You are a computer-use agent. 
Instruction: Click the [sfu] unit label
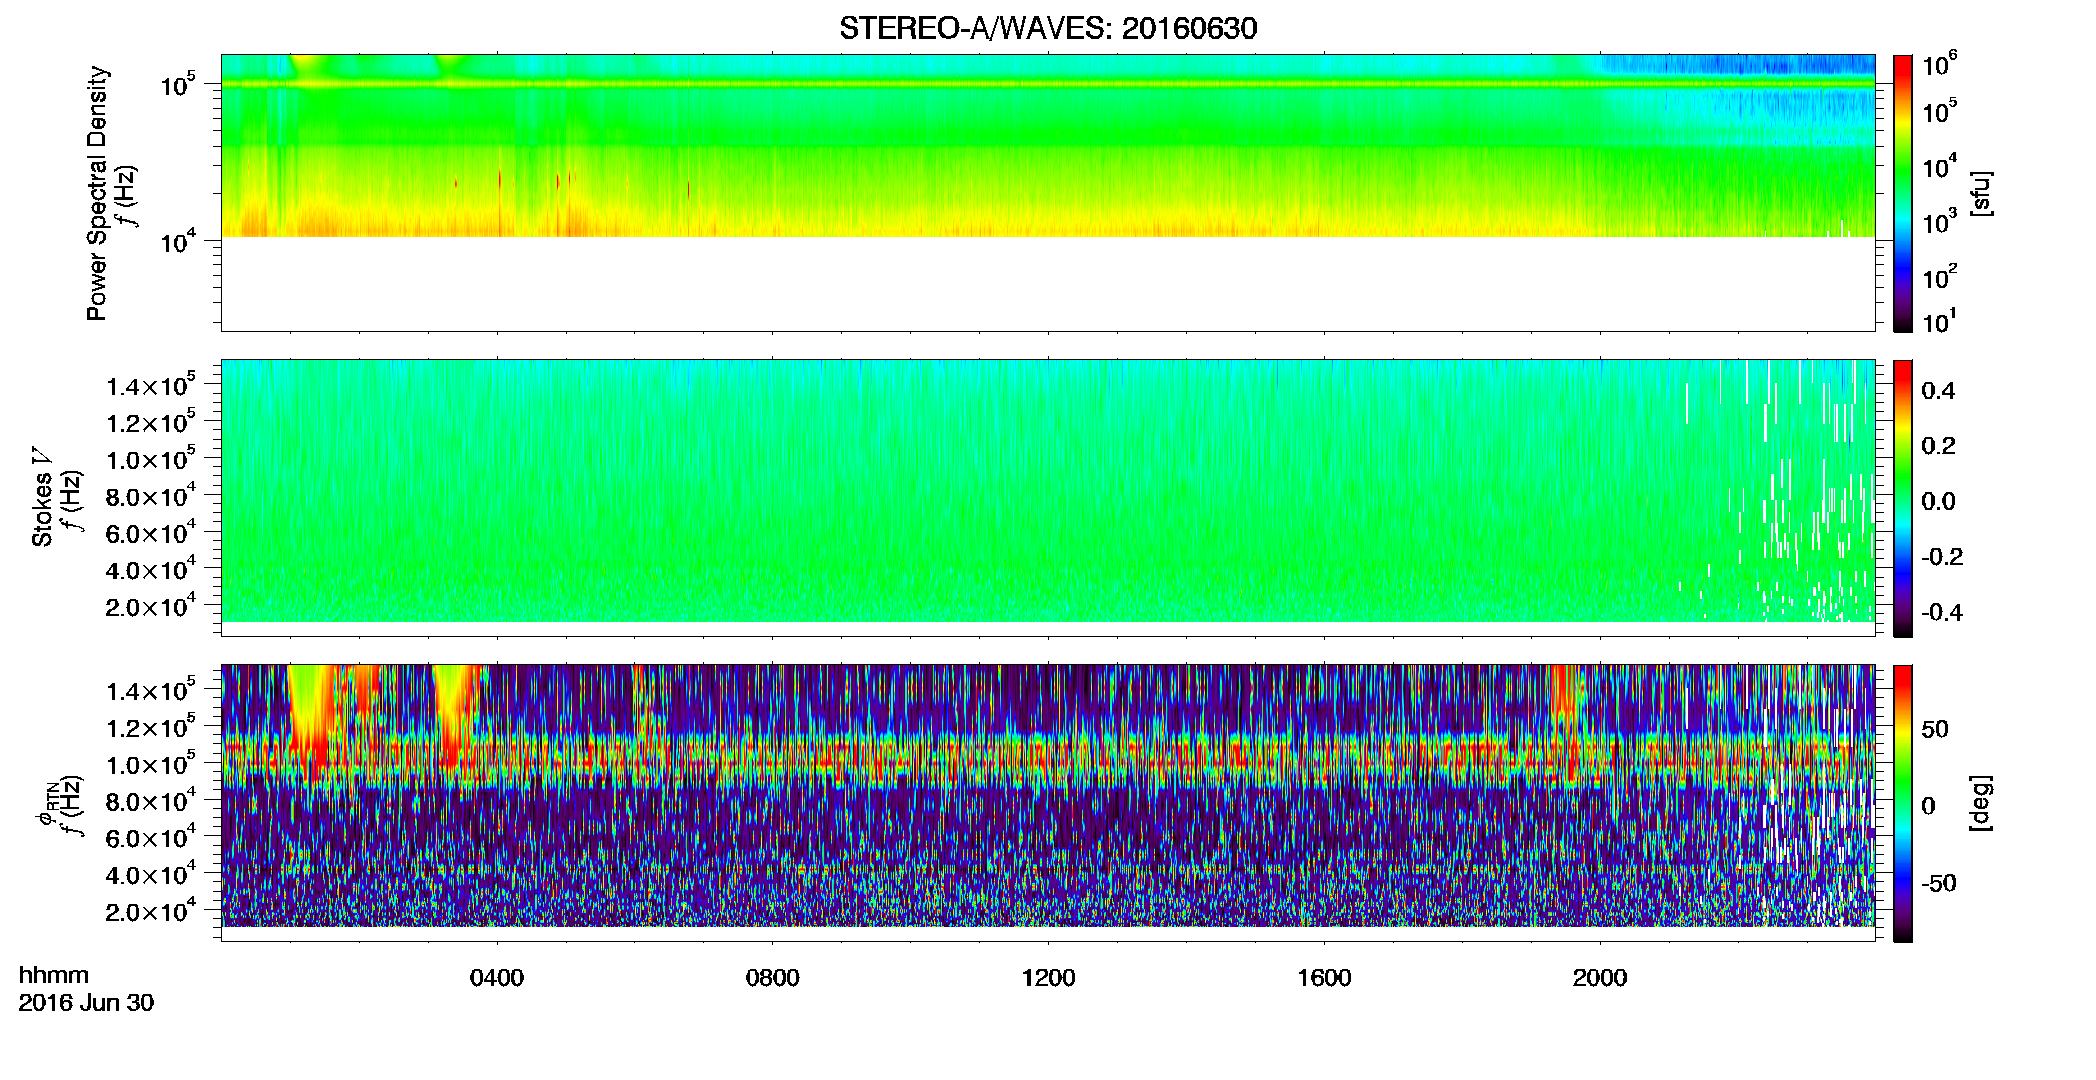(1981, 193)
